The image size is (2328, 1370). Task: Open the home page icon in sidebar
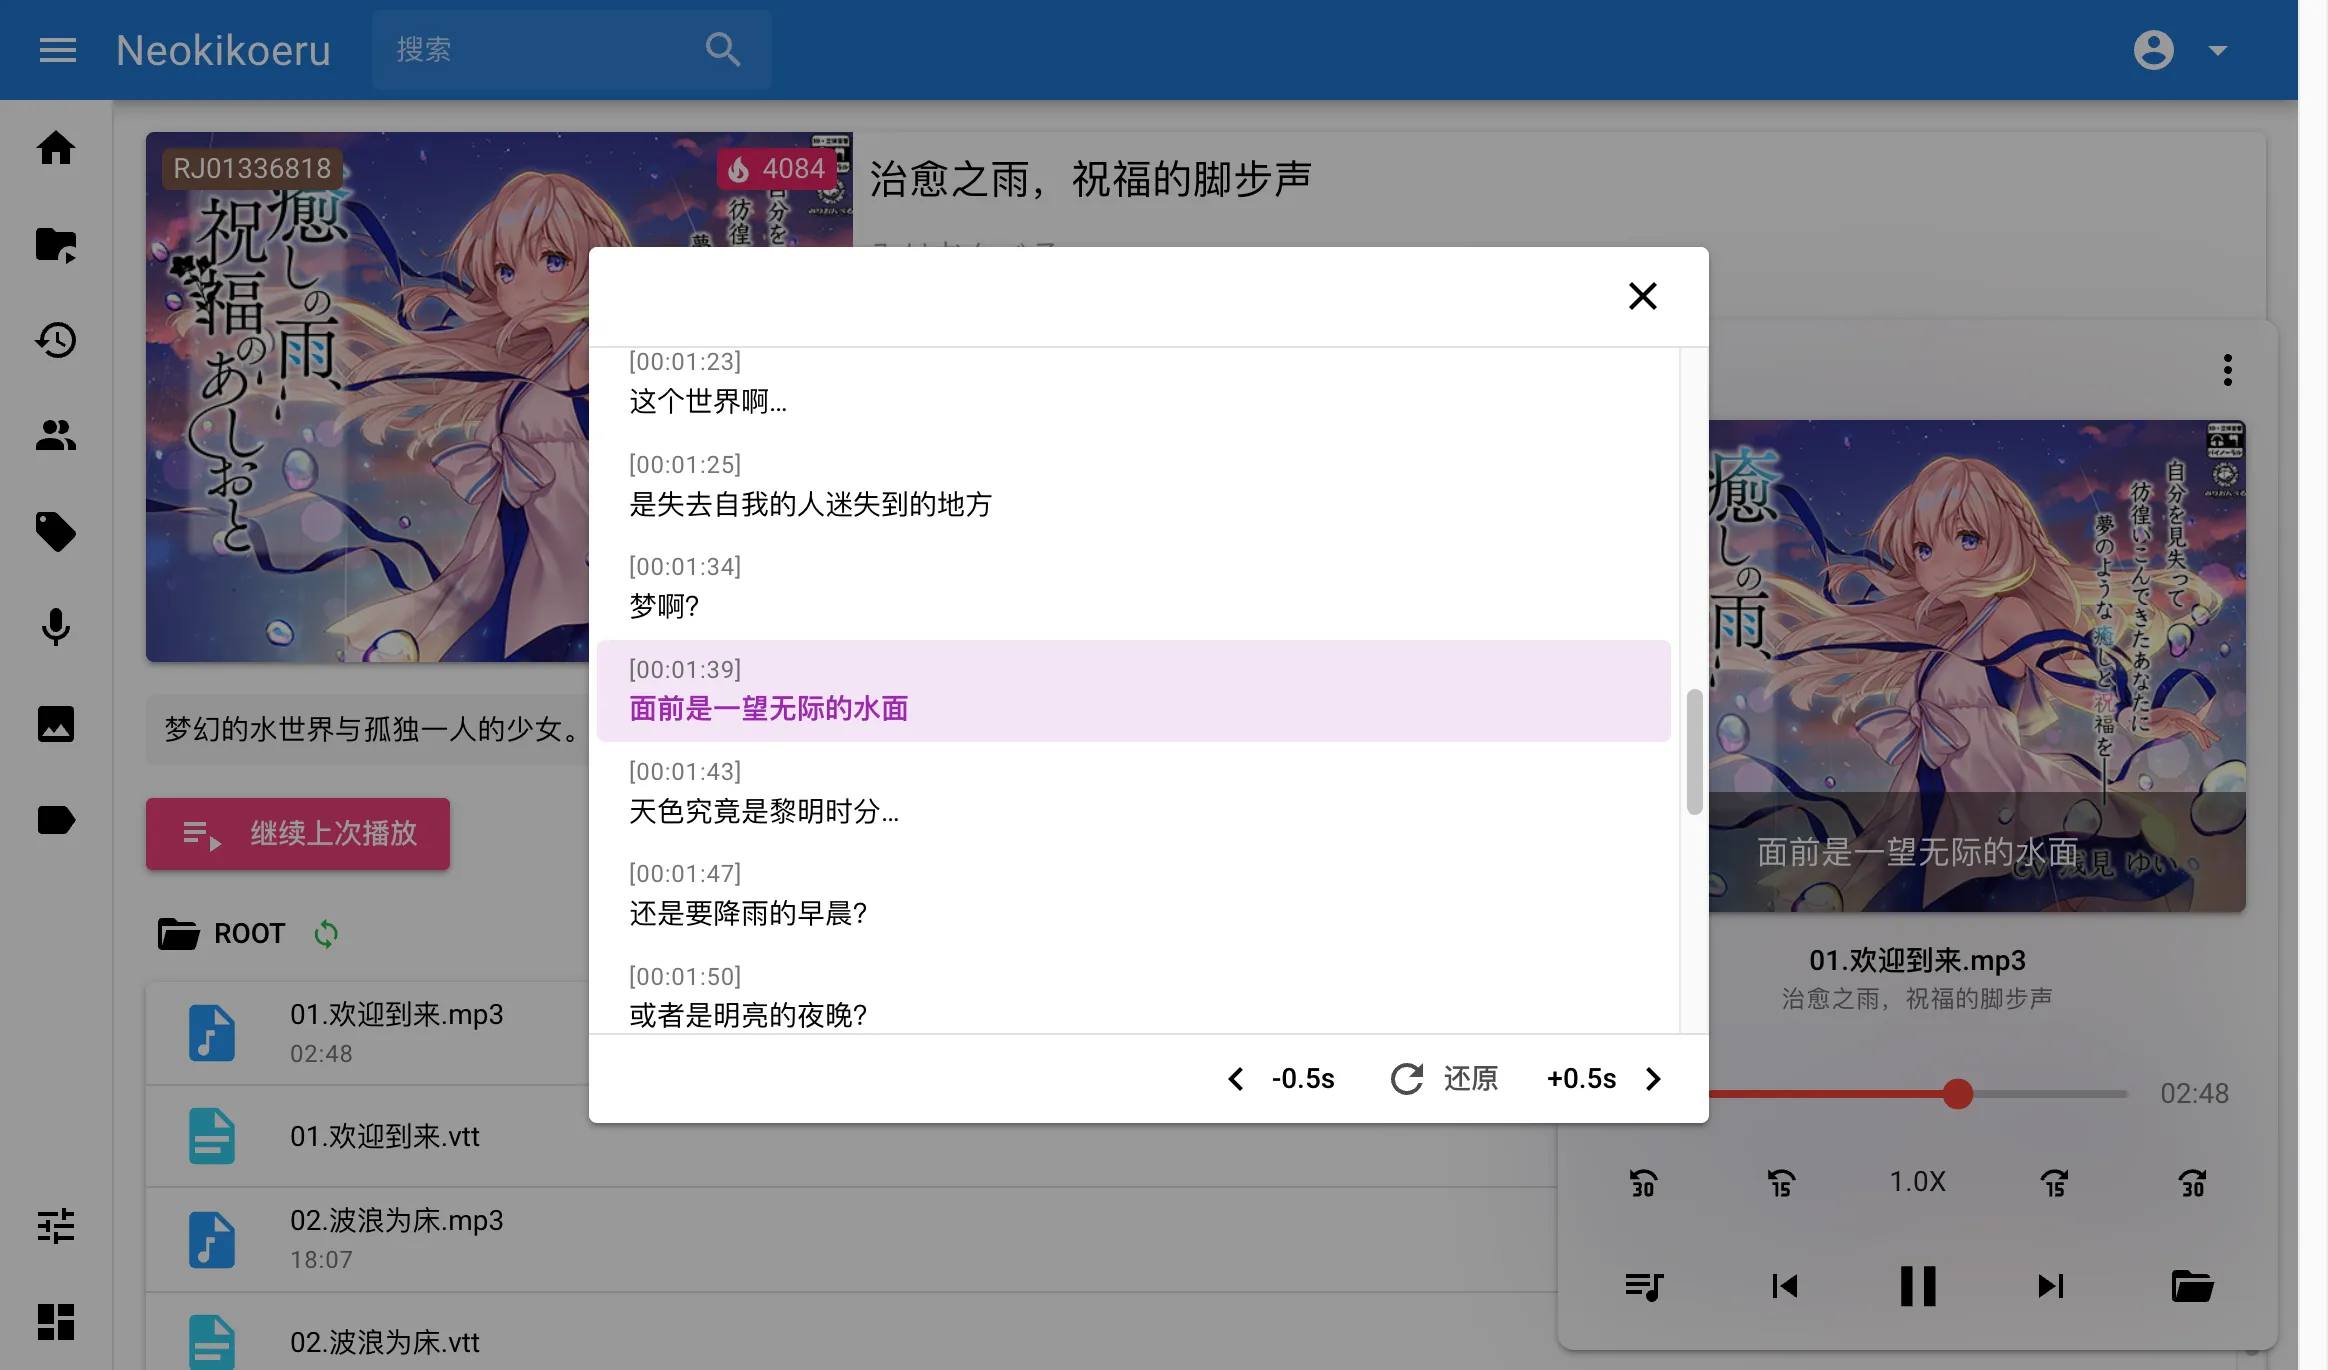[56, 147]
